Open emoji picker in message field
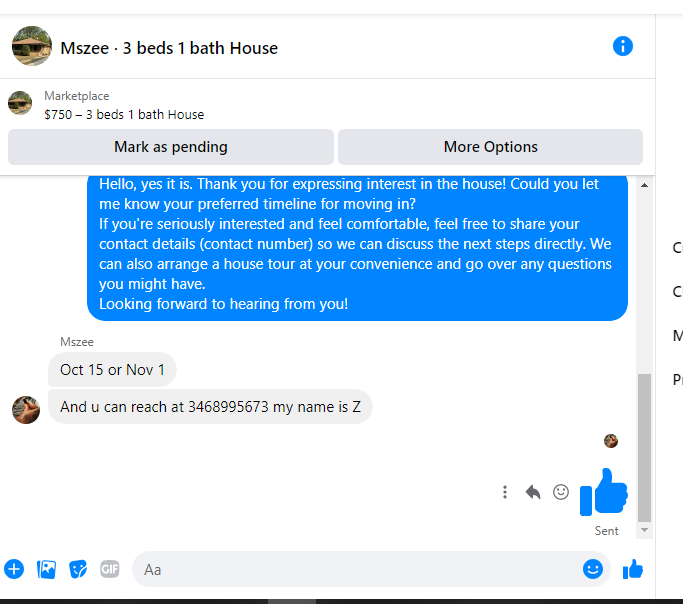Viewport: 683px width, 604px height. pos(593,569)
